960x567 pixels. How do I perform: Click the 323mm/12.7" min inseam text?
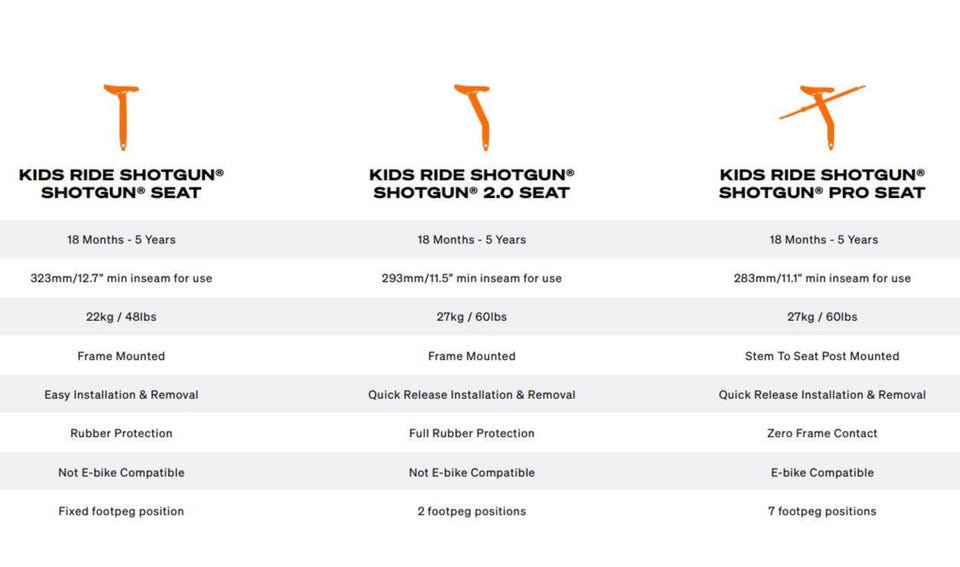121,278
